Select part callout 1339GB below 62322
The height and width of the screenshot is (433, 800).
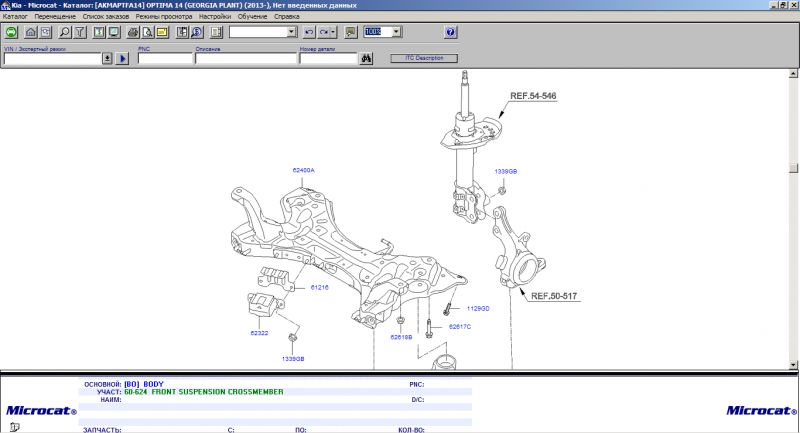pyautogui.click(x=293, y=359)
